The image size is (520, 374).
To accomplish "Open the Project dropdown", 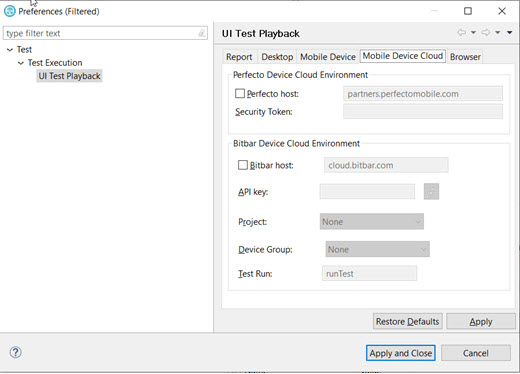I will [x=372, y=221].
